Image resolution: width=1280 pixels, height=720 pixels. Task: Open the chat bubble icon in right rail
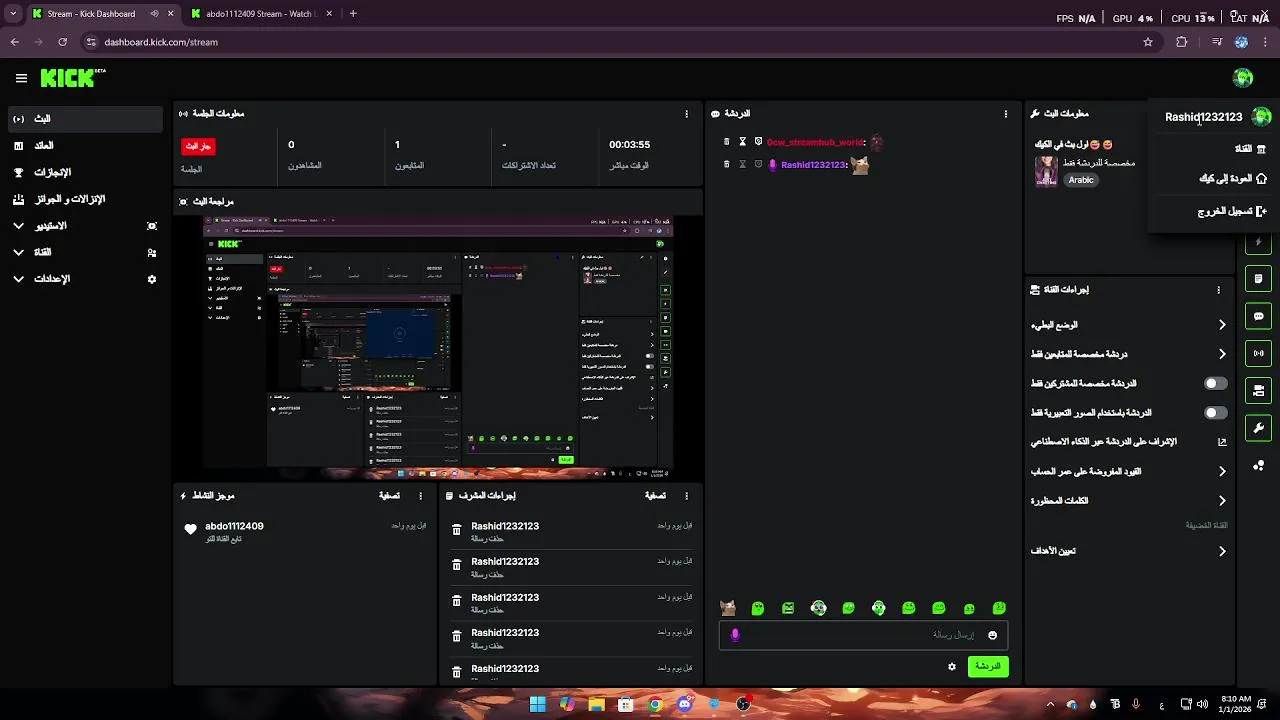click(1258, 316)
